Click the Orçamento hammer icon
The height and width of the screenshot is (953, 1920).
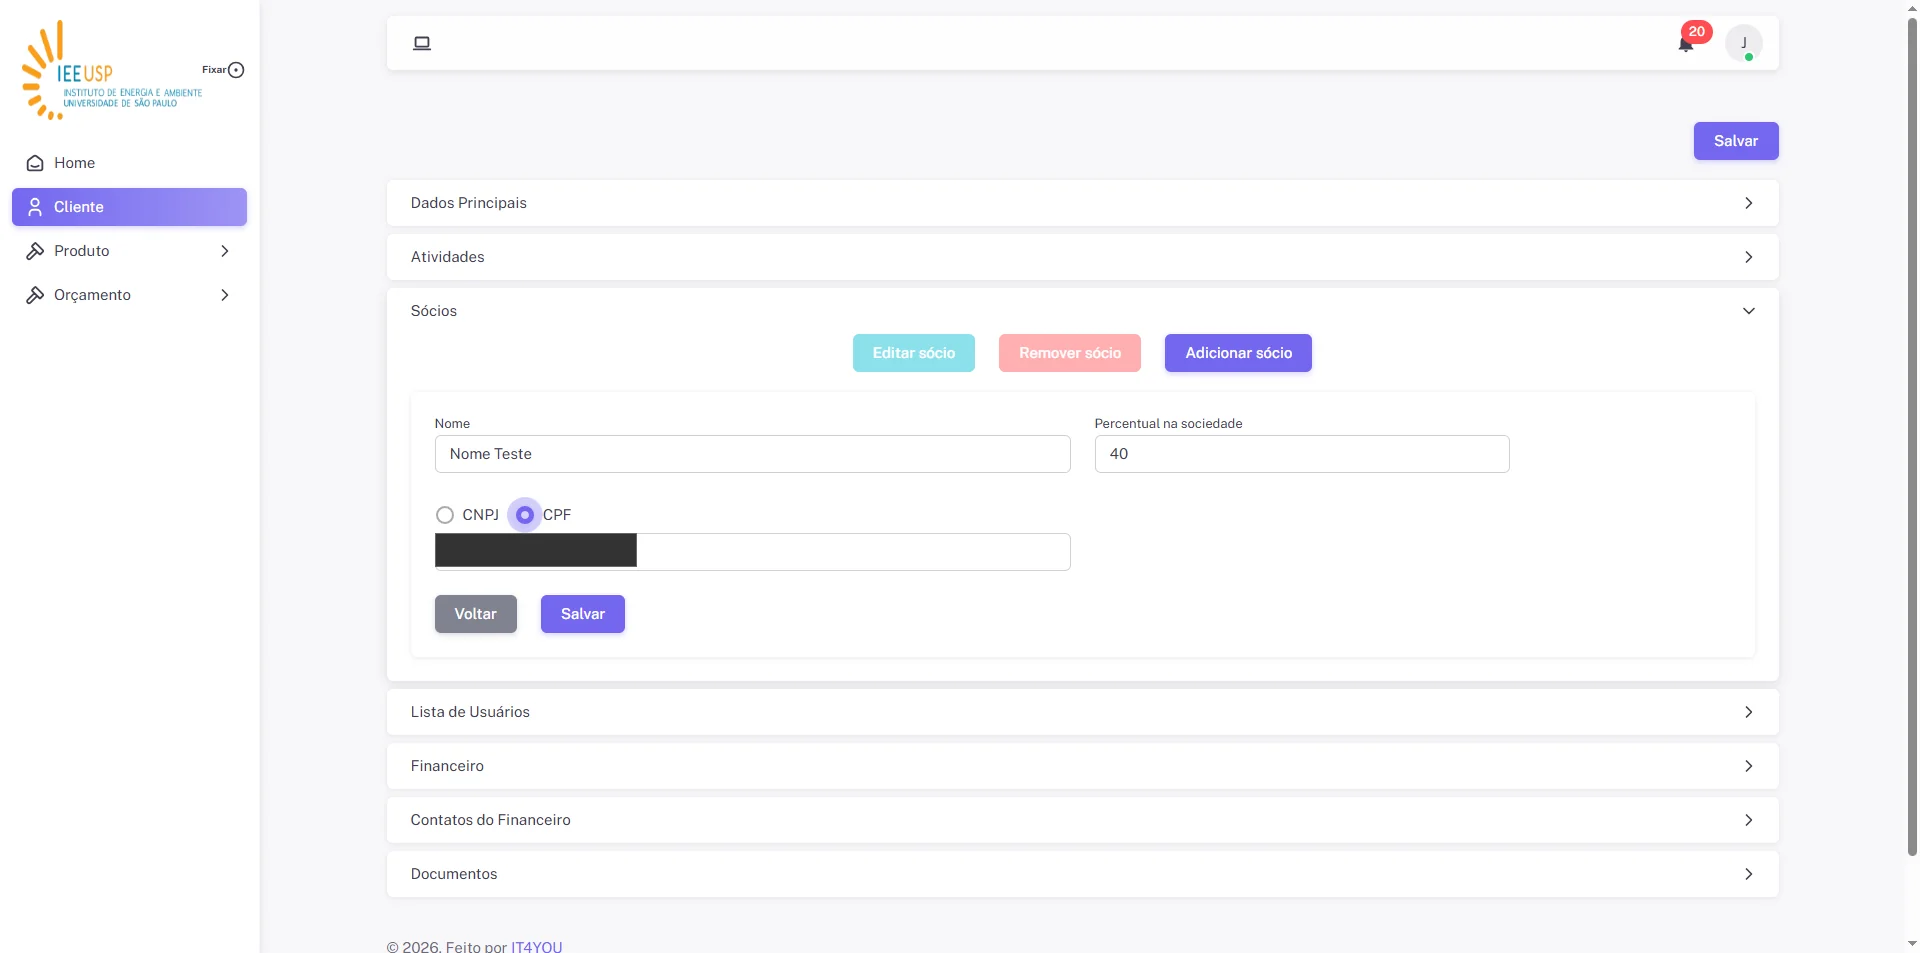[35, 295]
